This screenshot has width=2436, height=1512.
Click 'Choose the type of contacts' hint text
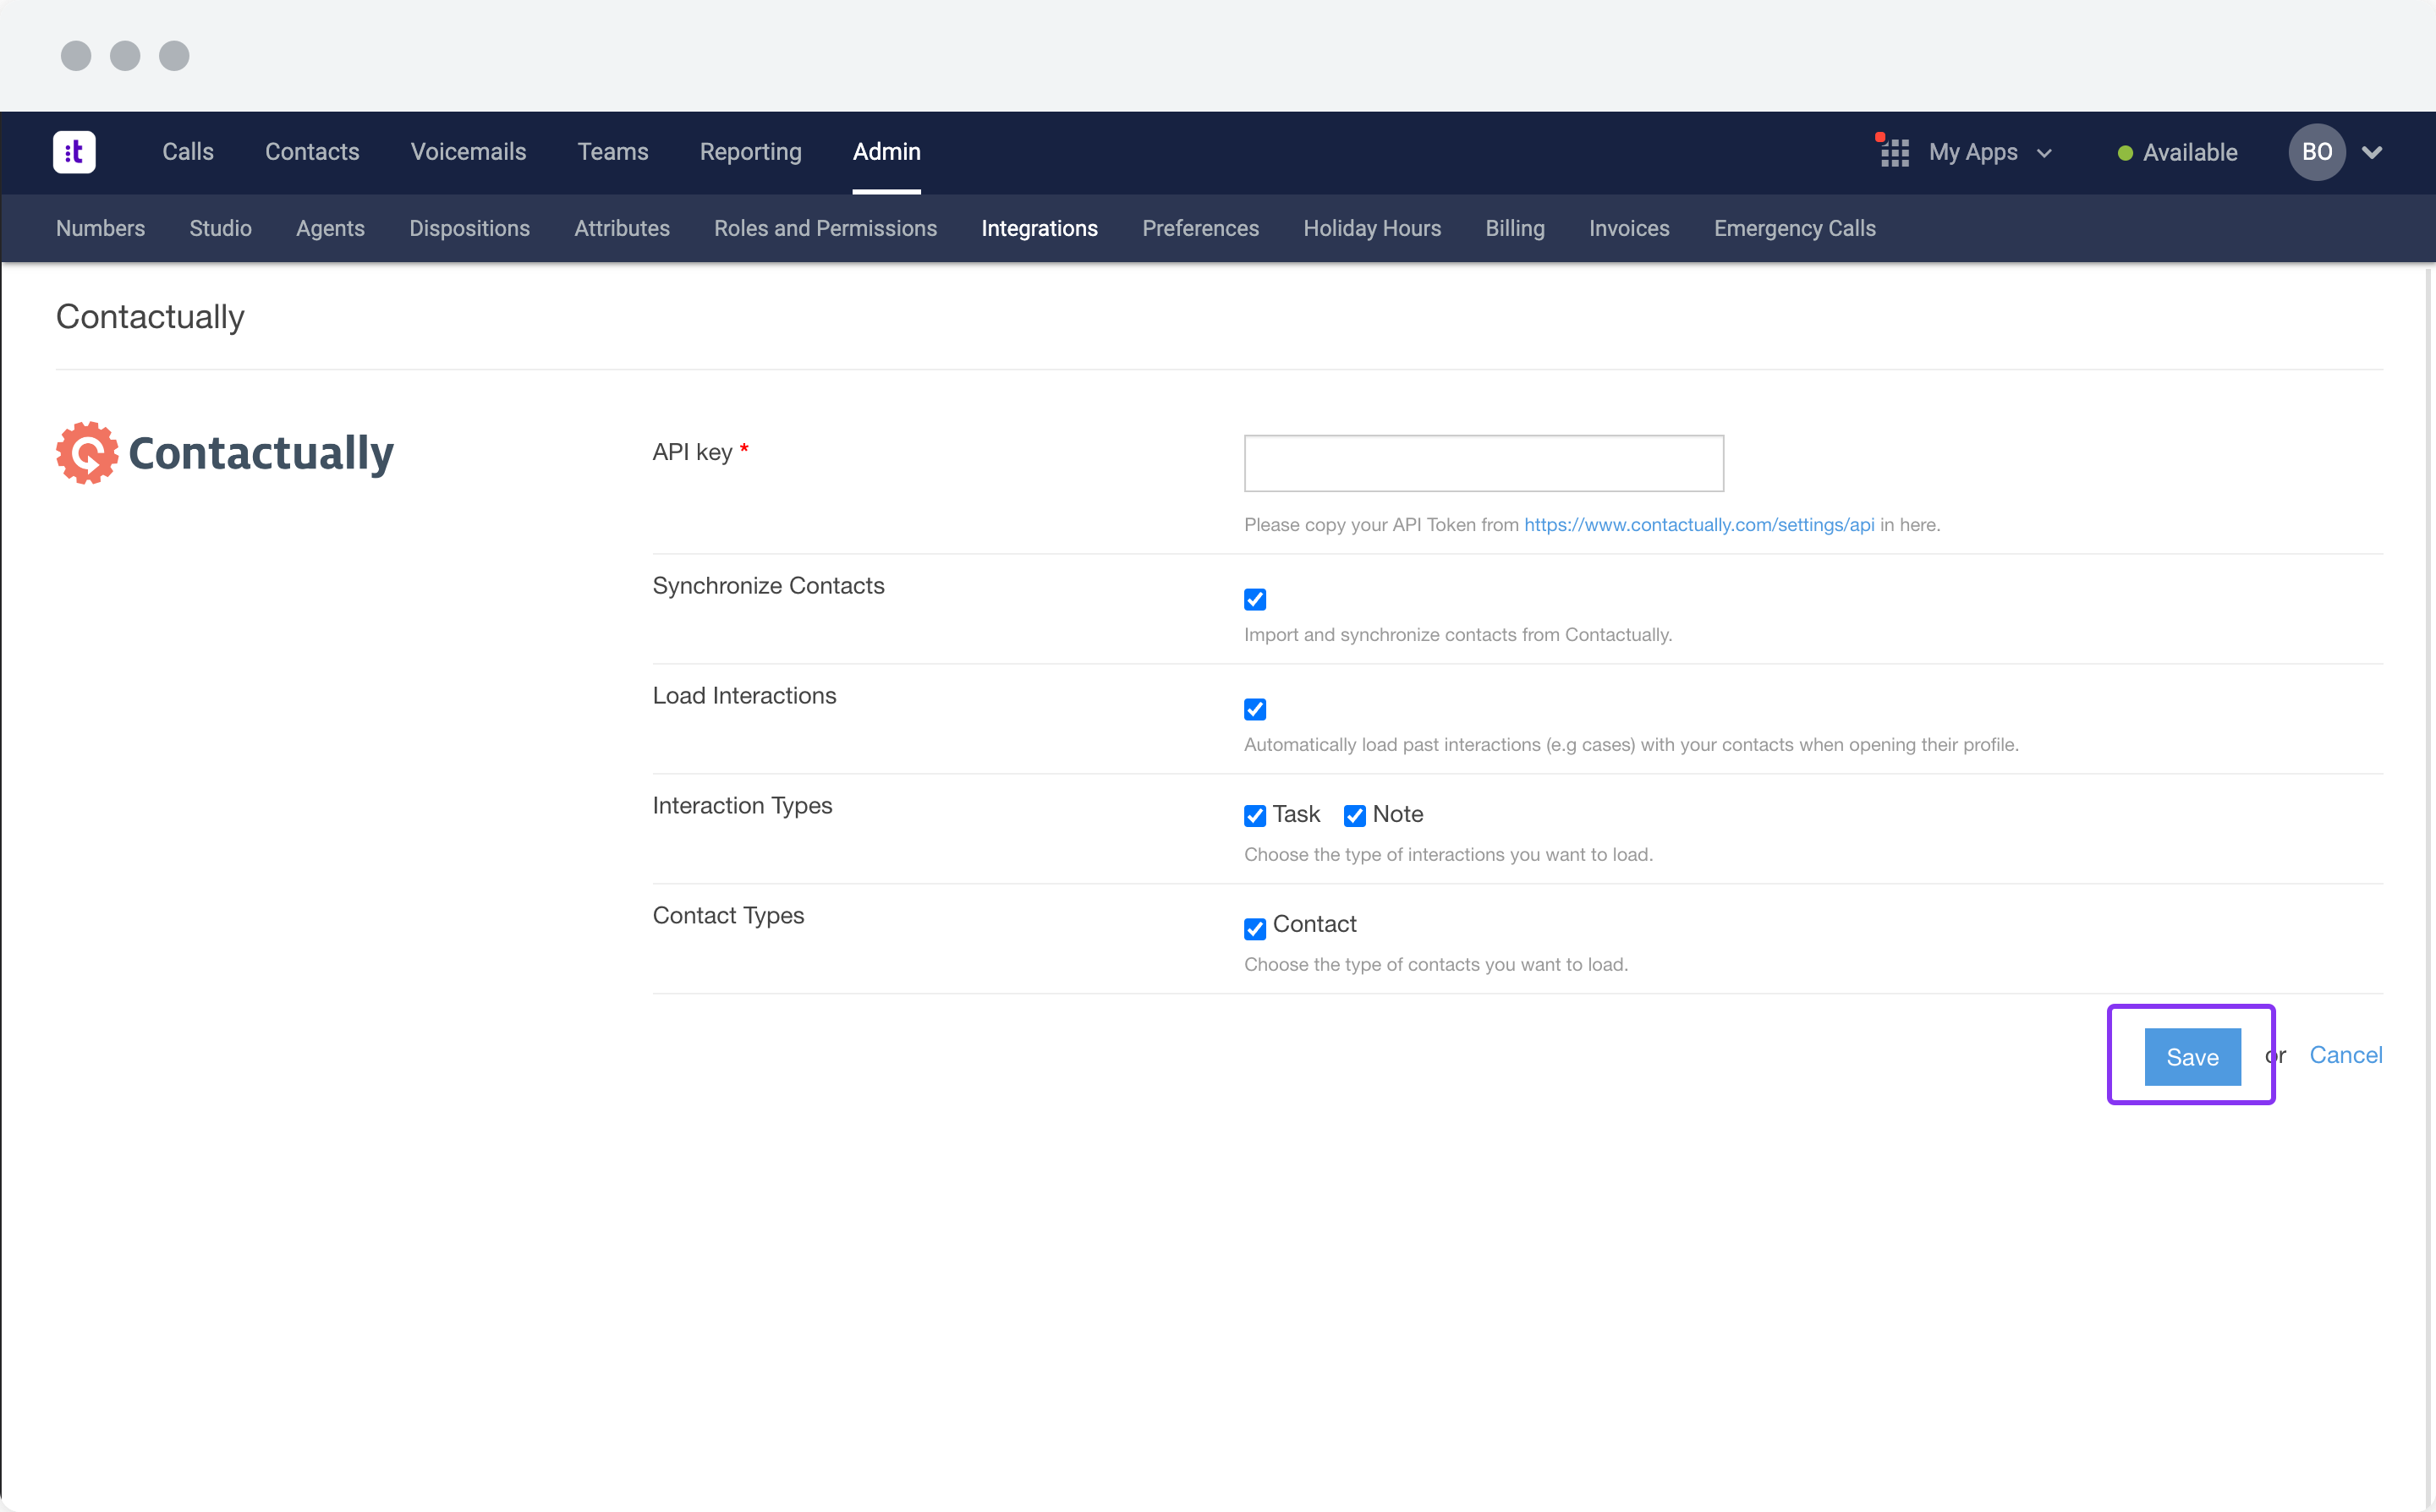click(1435, 964)
